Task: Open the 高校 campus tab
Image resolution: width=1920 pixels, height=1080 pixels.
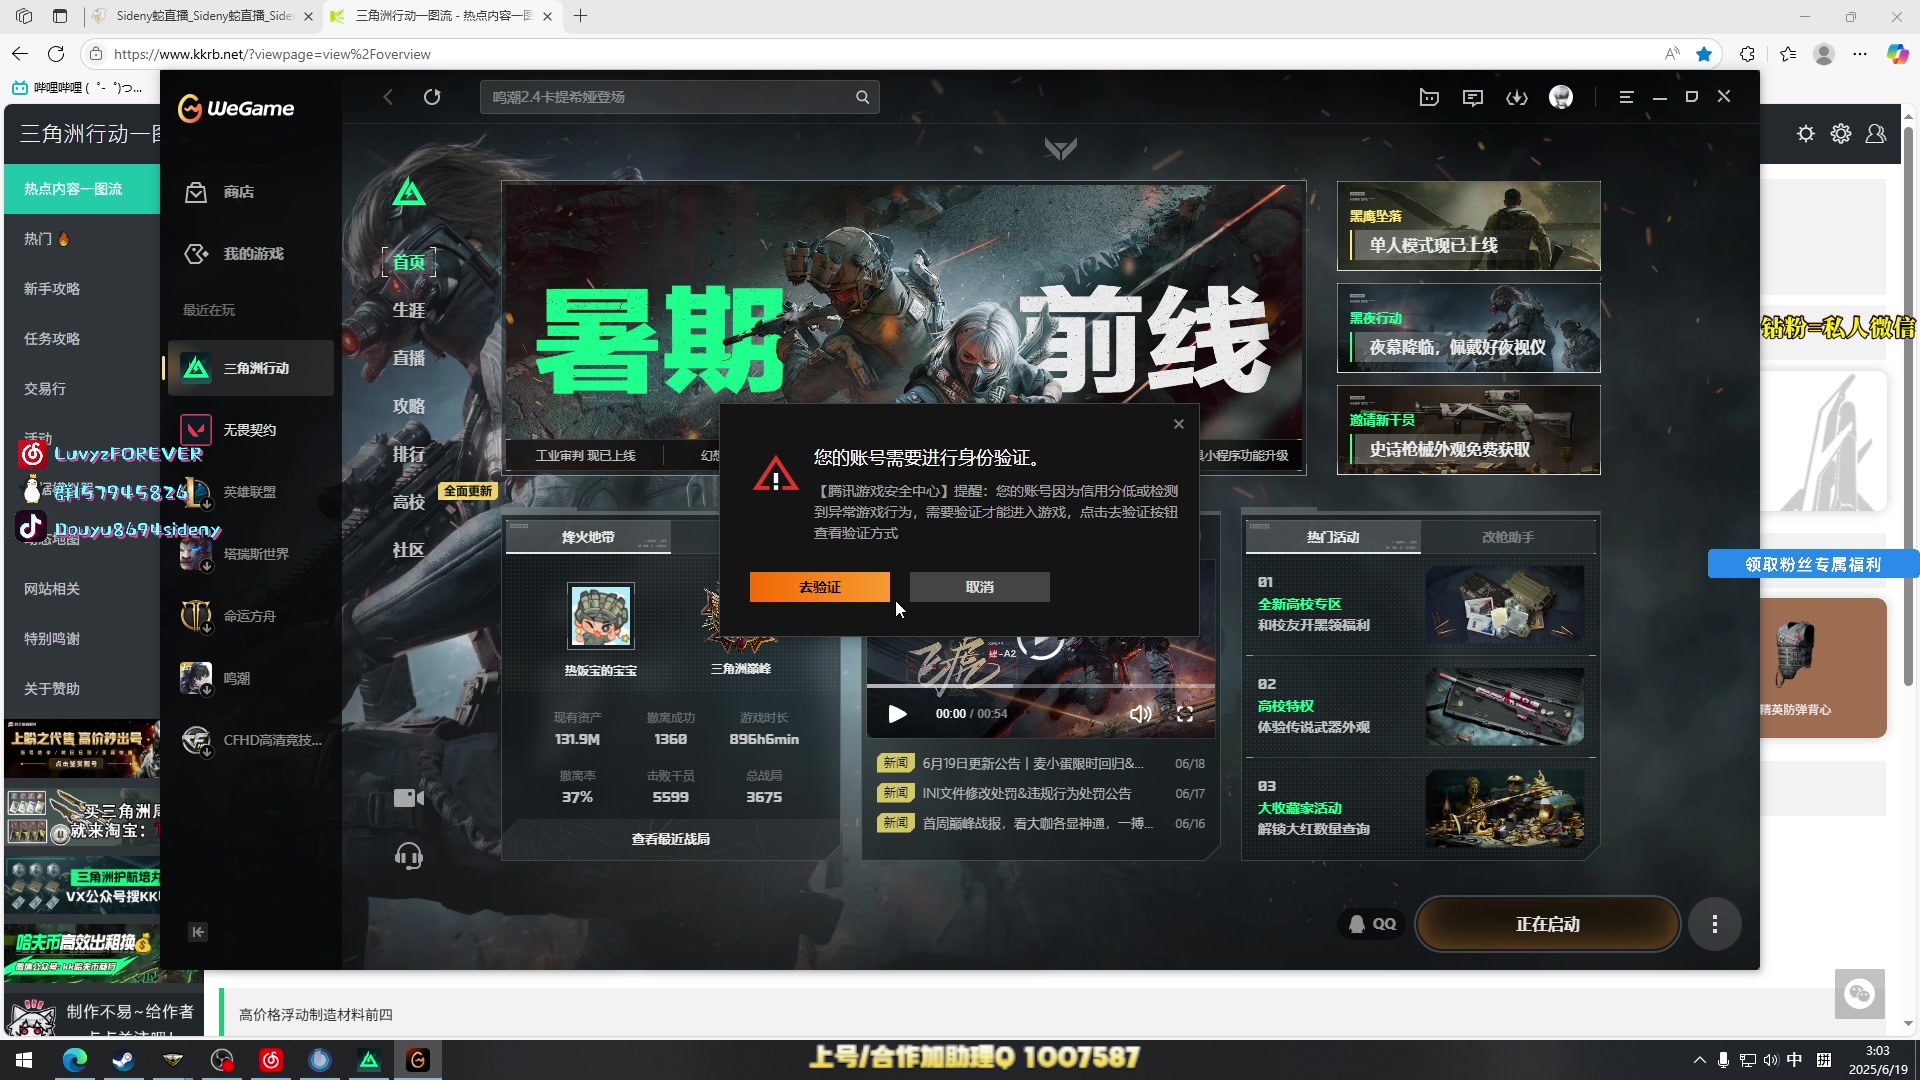Action: (409, 502)
